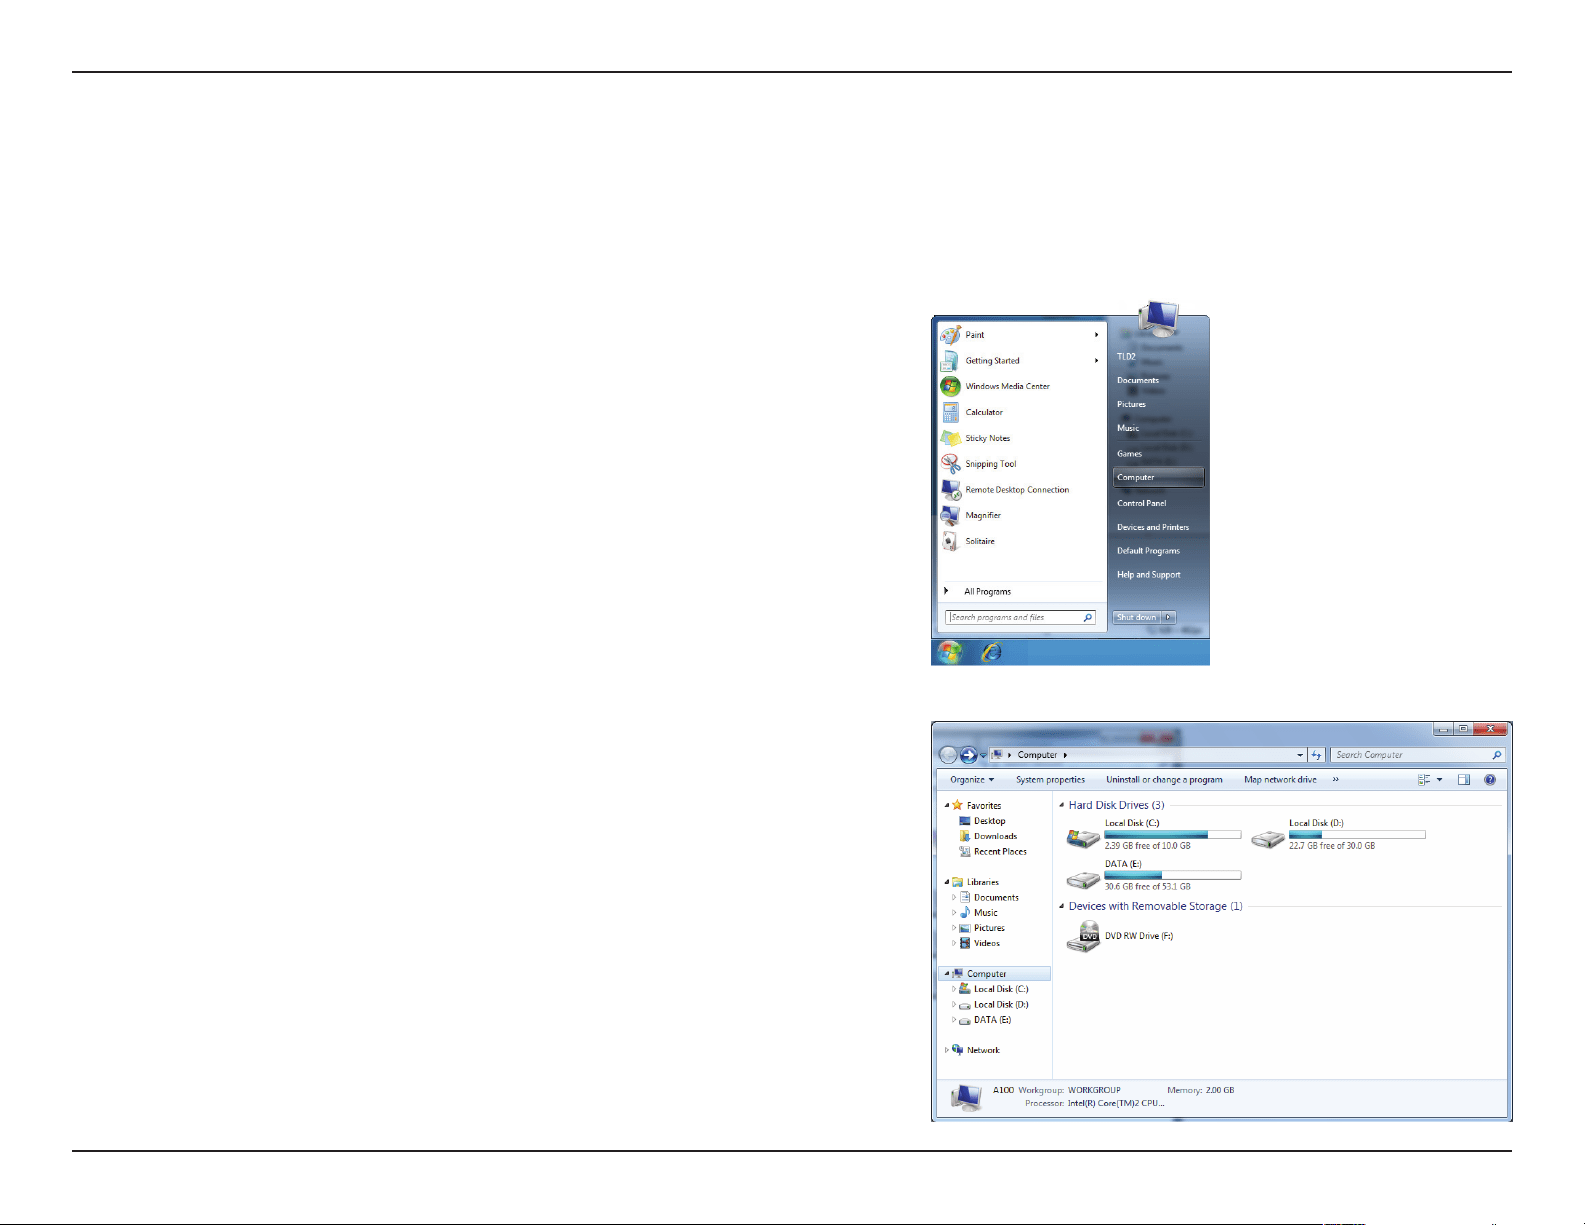This screenshot has width=1585, height=1225.
Task: Open Calculator from Start menu
Action: point(984,412)
